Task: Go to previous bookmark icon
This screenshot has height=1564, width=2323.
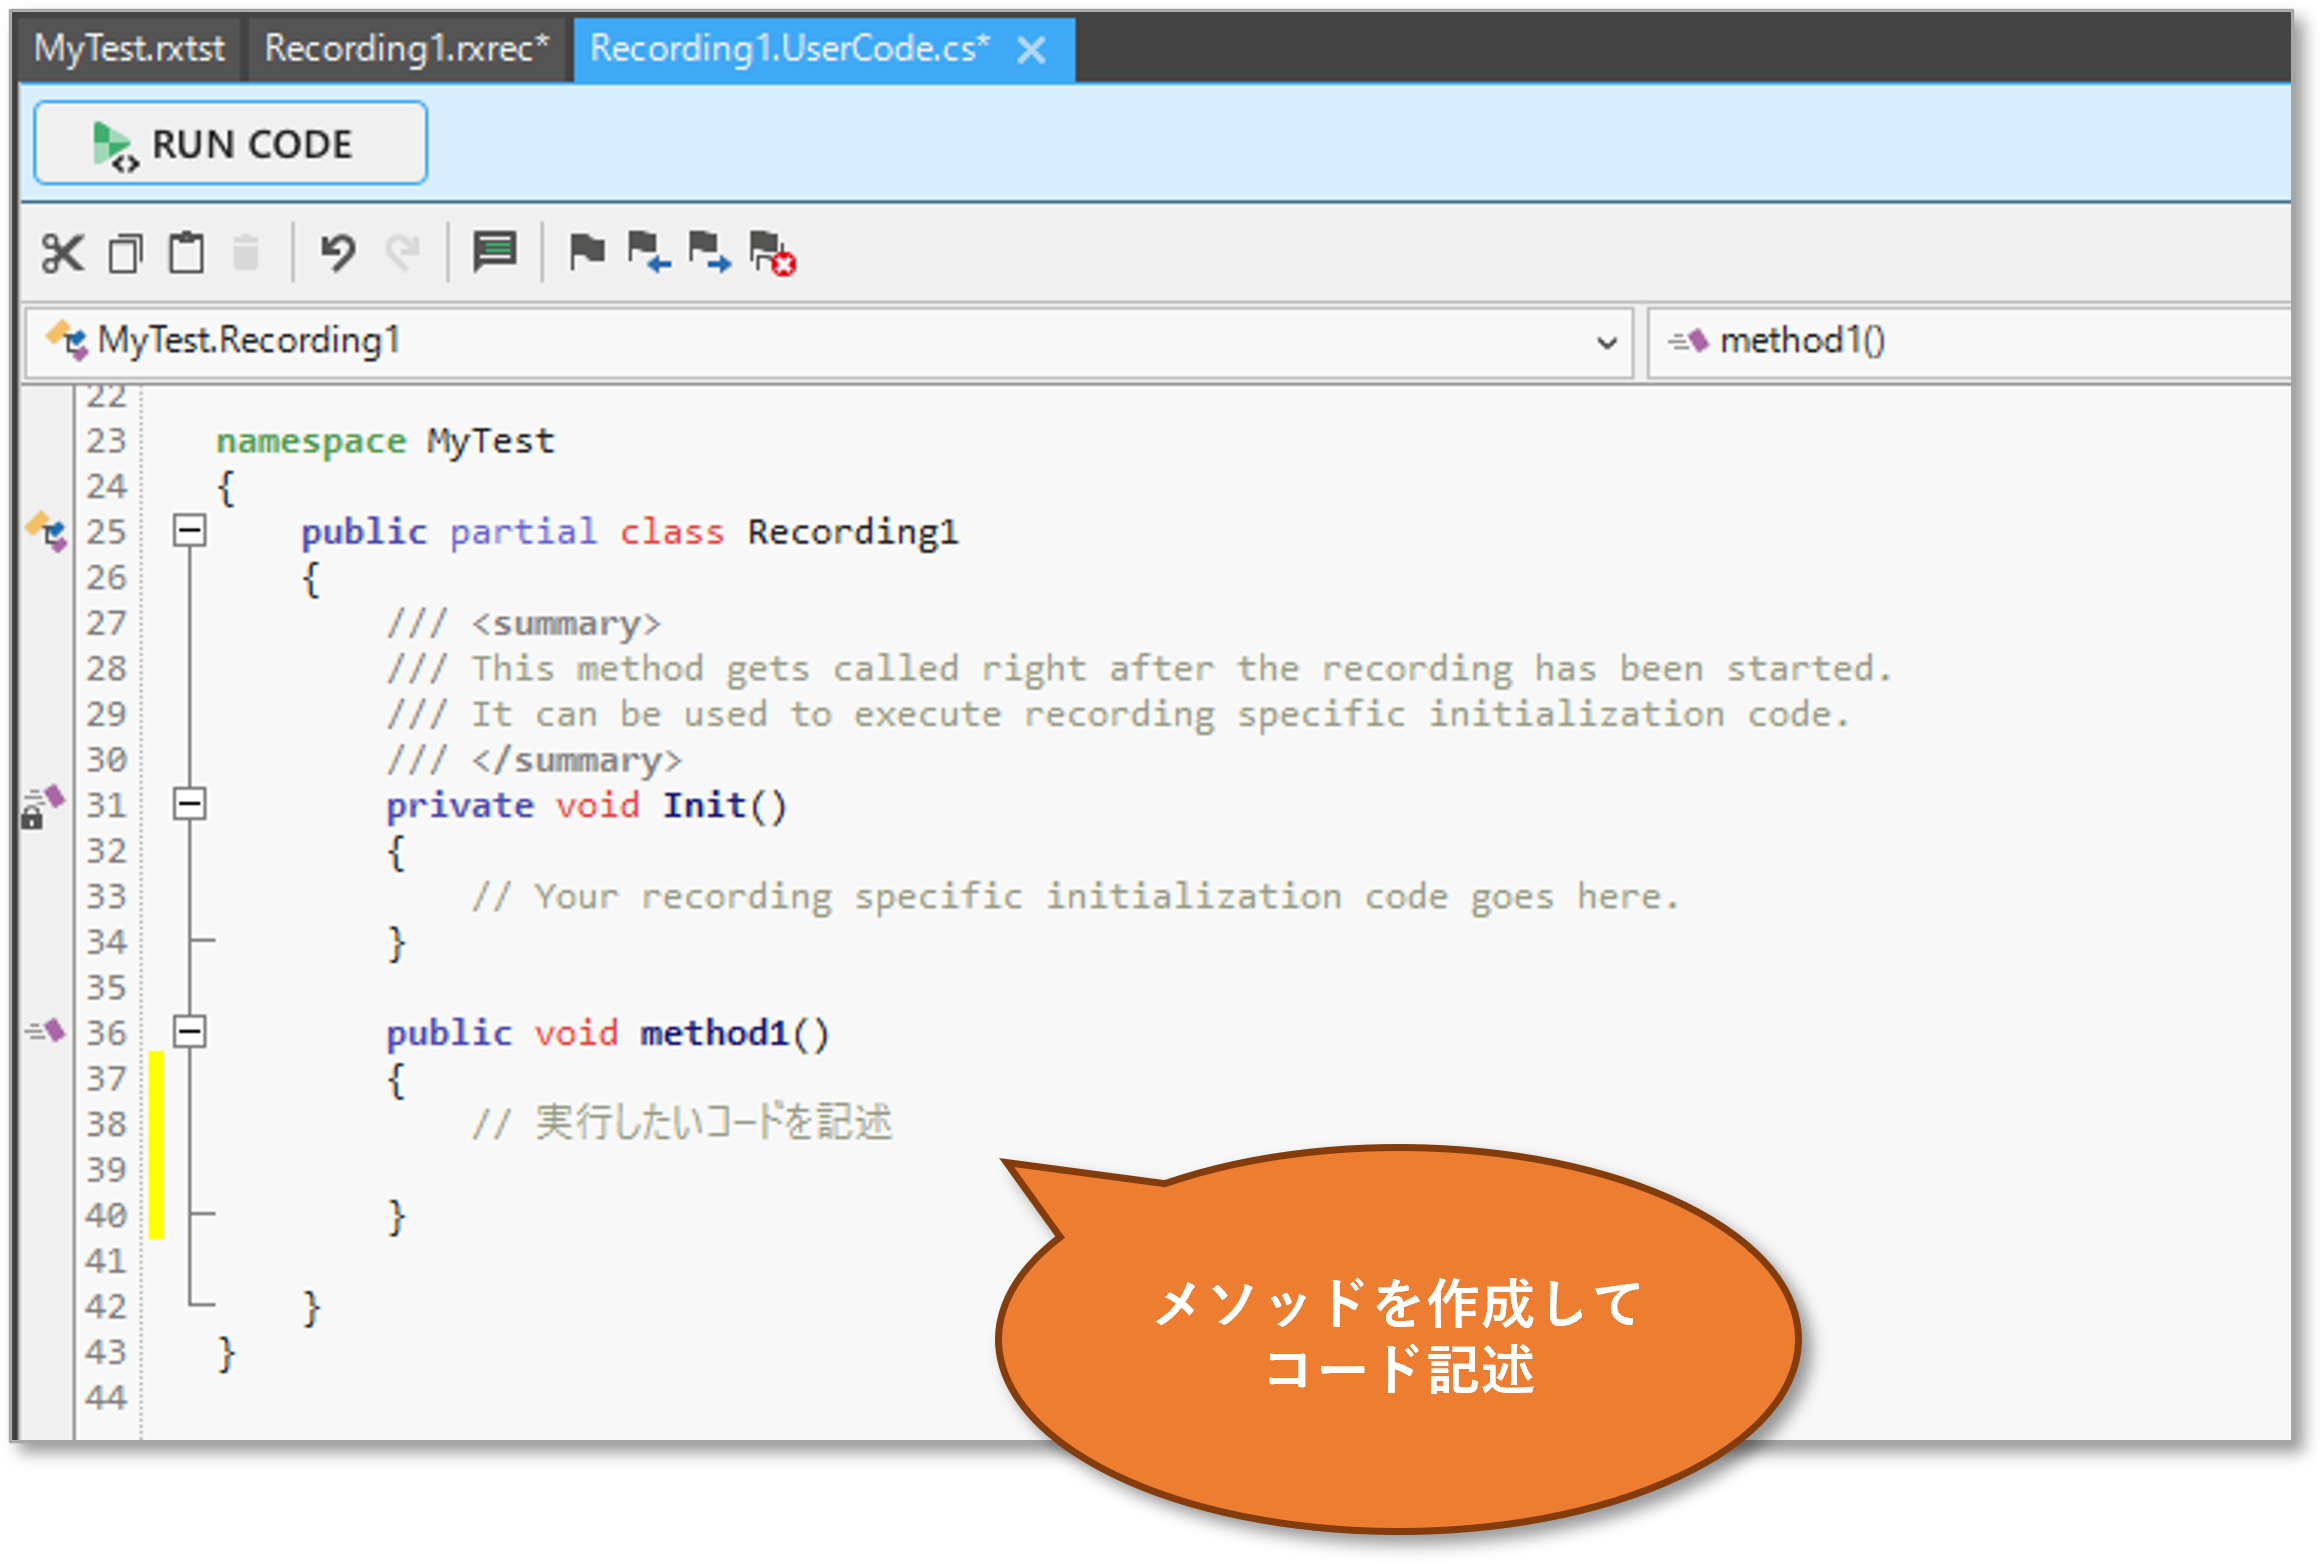Action: [648, 252]
